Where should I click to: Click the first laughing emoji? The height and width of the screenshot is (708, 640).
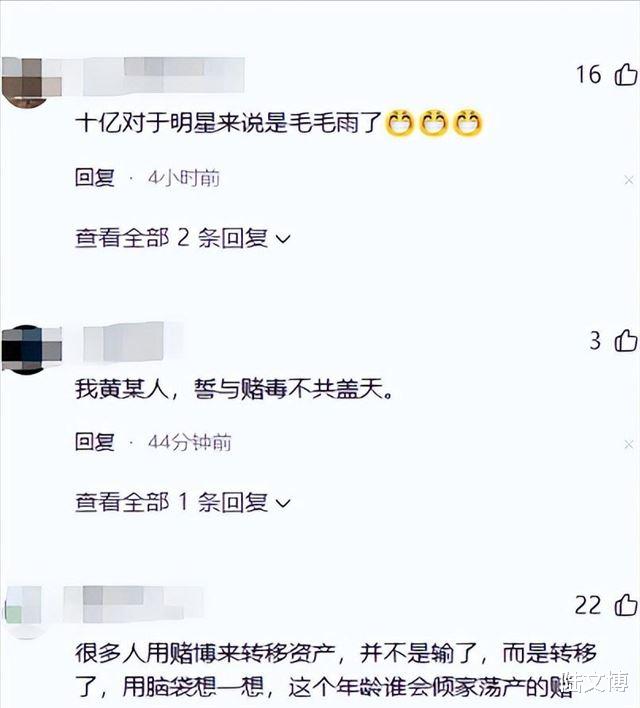(399, 123)
